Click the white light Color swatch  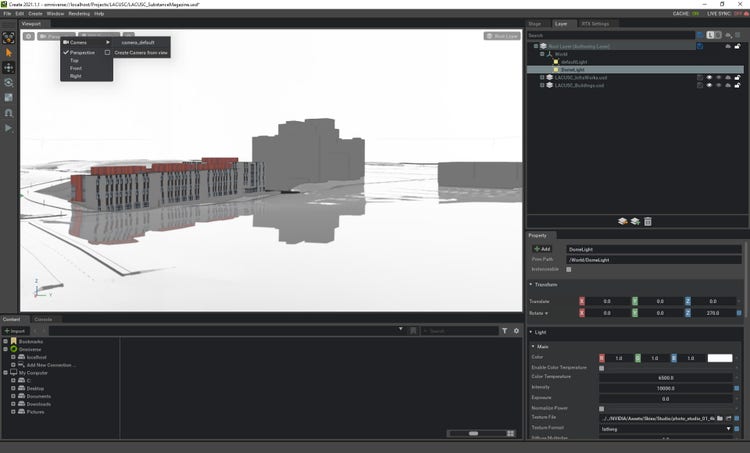[720, 358]
